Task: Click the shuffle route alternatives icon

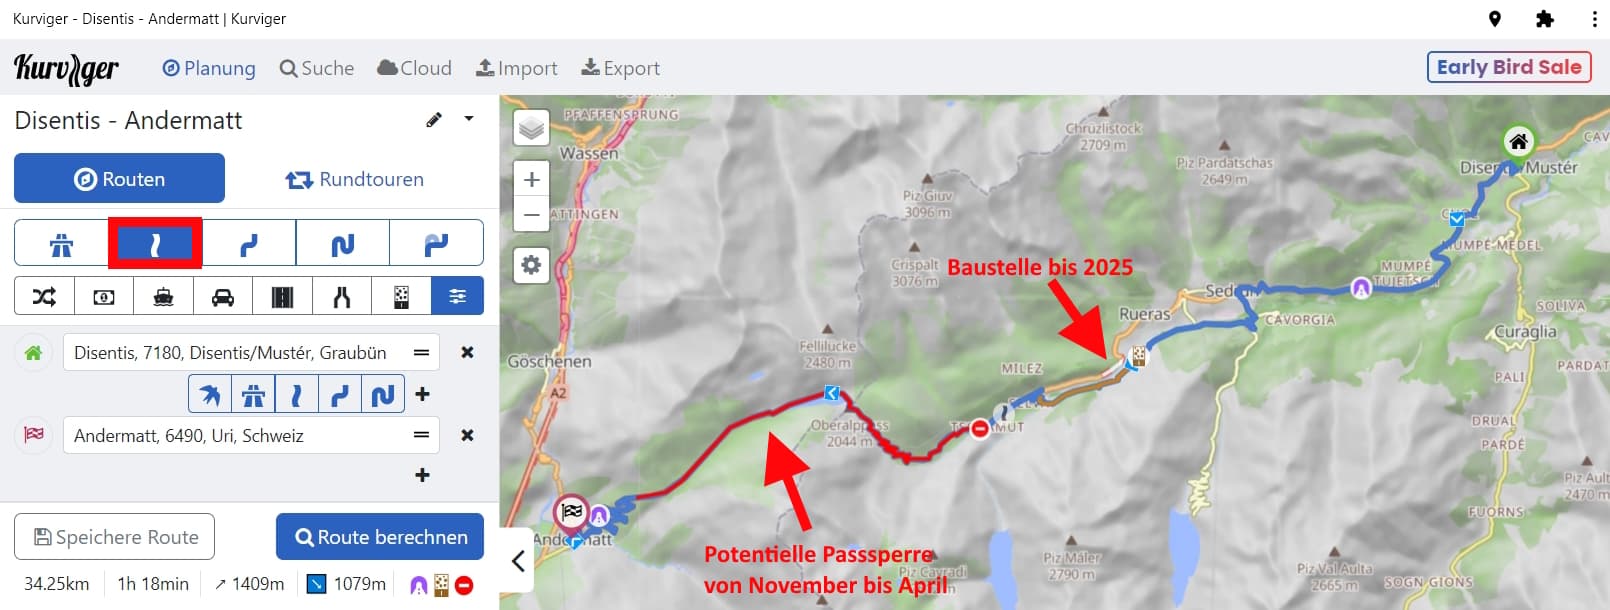Action: click(44, 296)
